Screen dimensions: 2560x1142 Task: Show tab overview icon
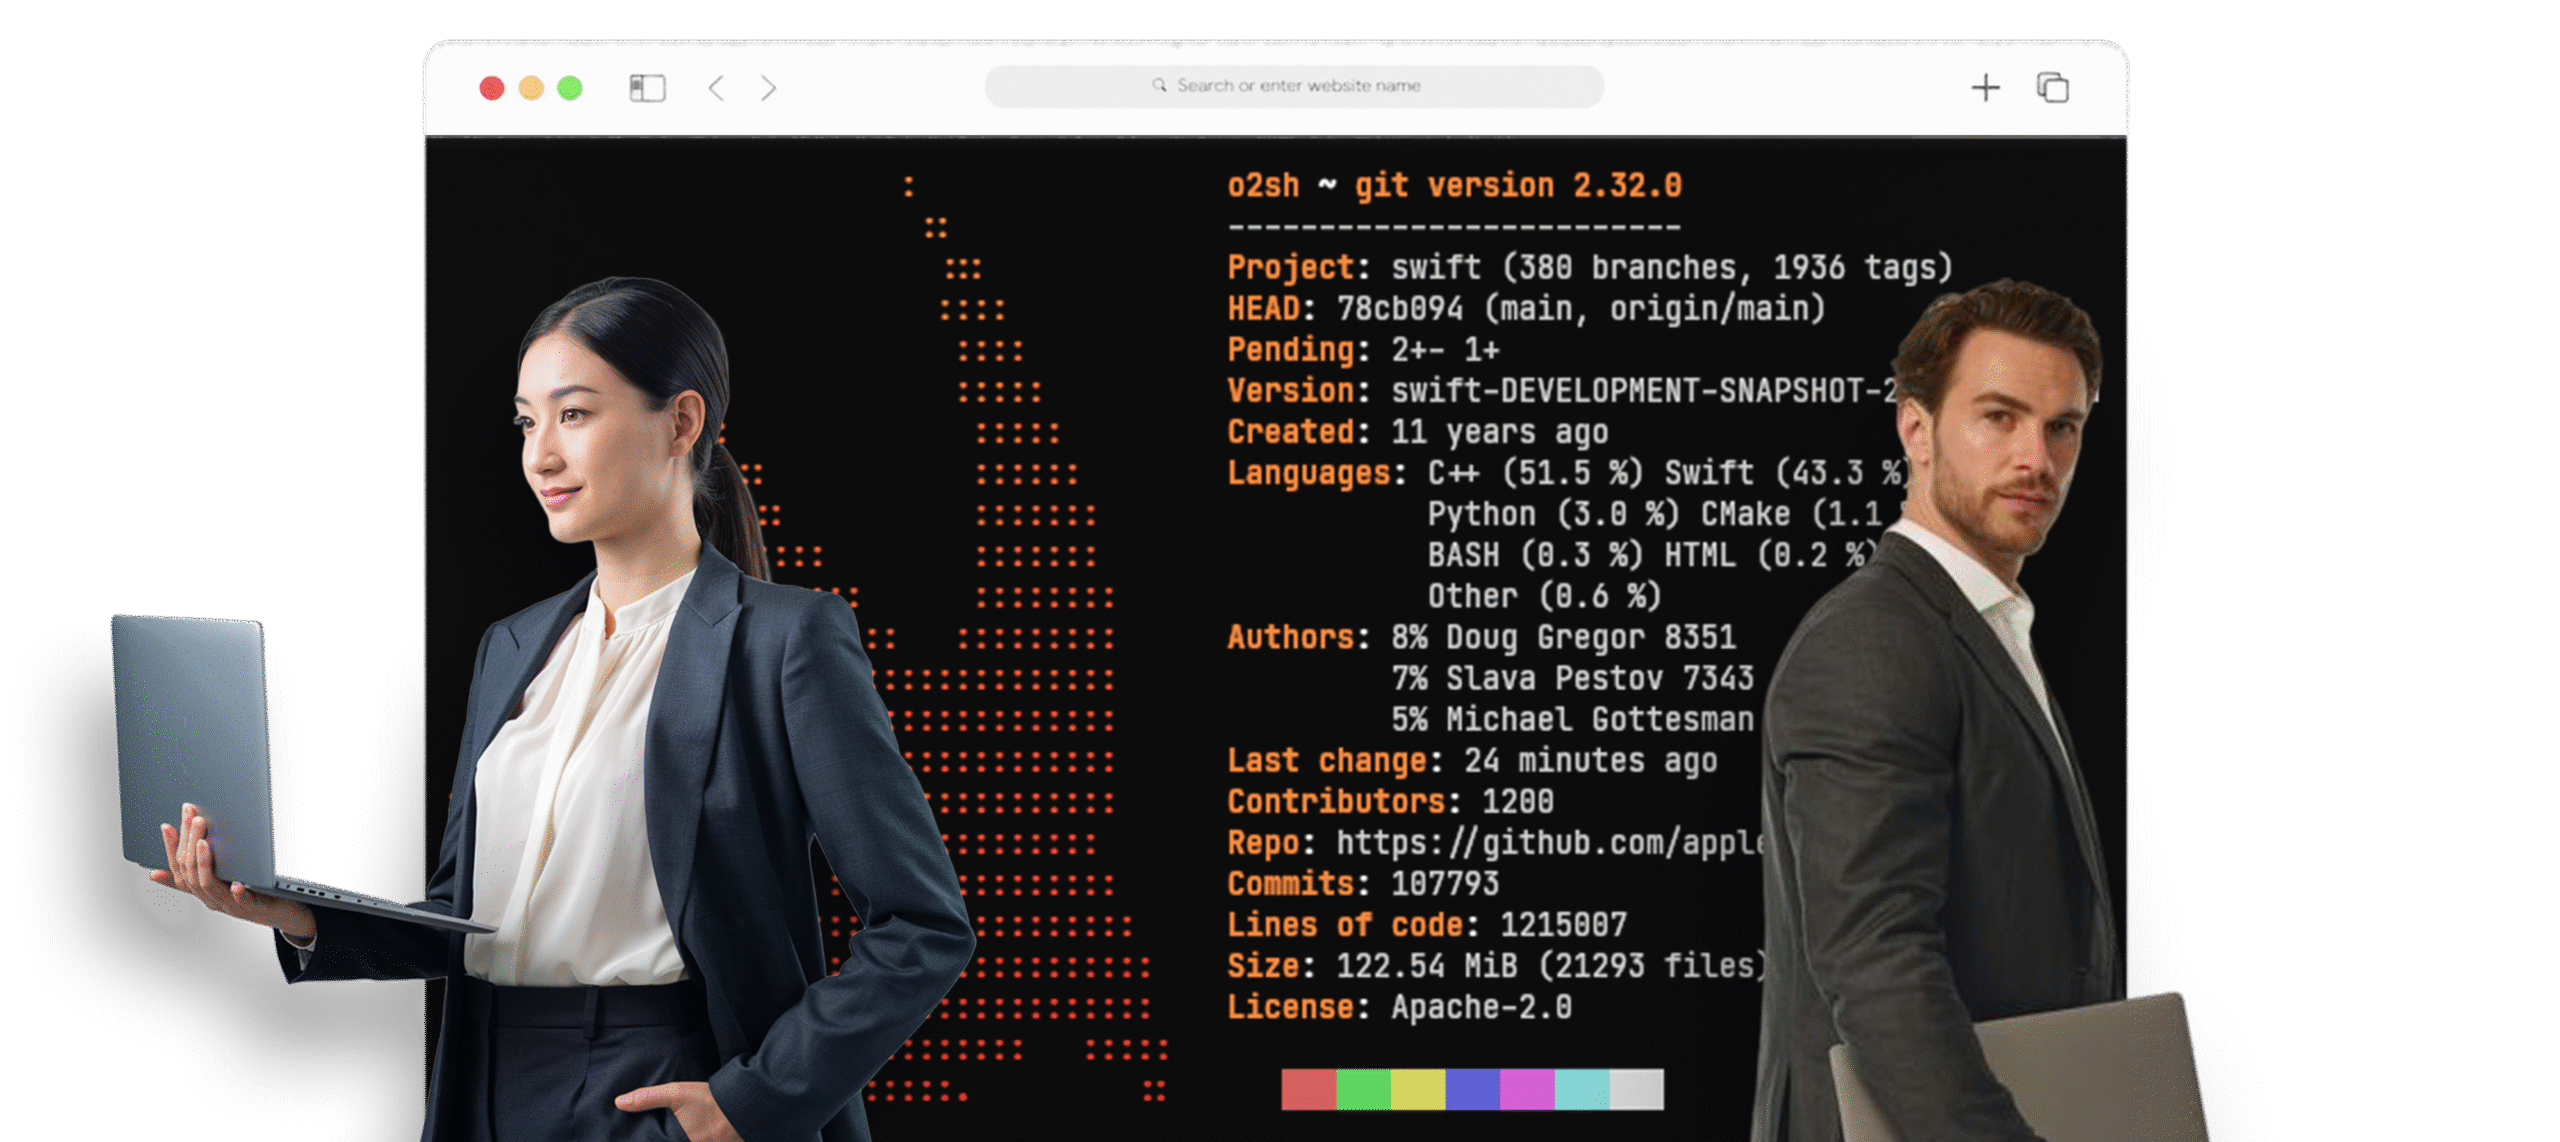pos(2053,88)
